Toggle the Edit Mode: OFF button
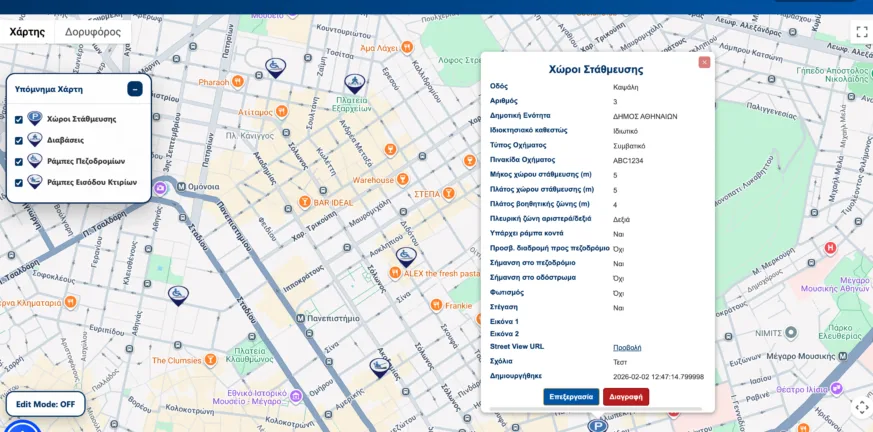873x432 pixels. (45, 404)
